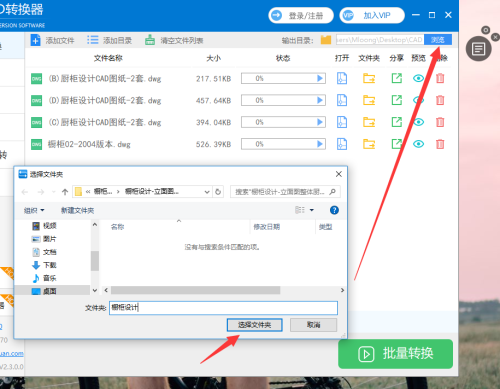Select file (C)厨柜设计CAD图纸-2套.dwg
The height and width of the screenshot is (389, 500).
point(105,122)
